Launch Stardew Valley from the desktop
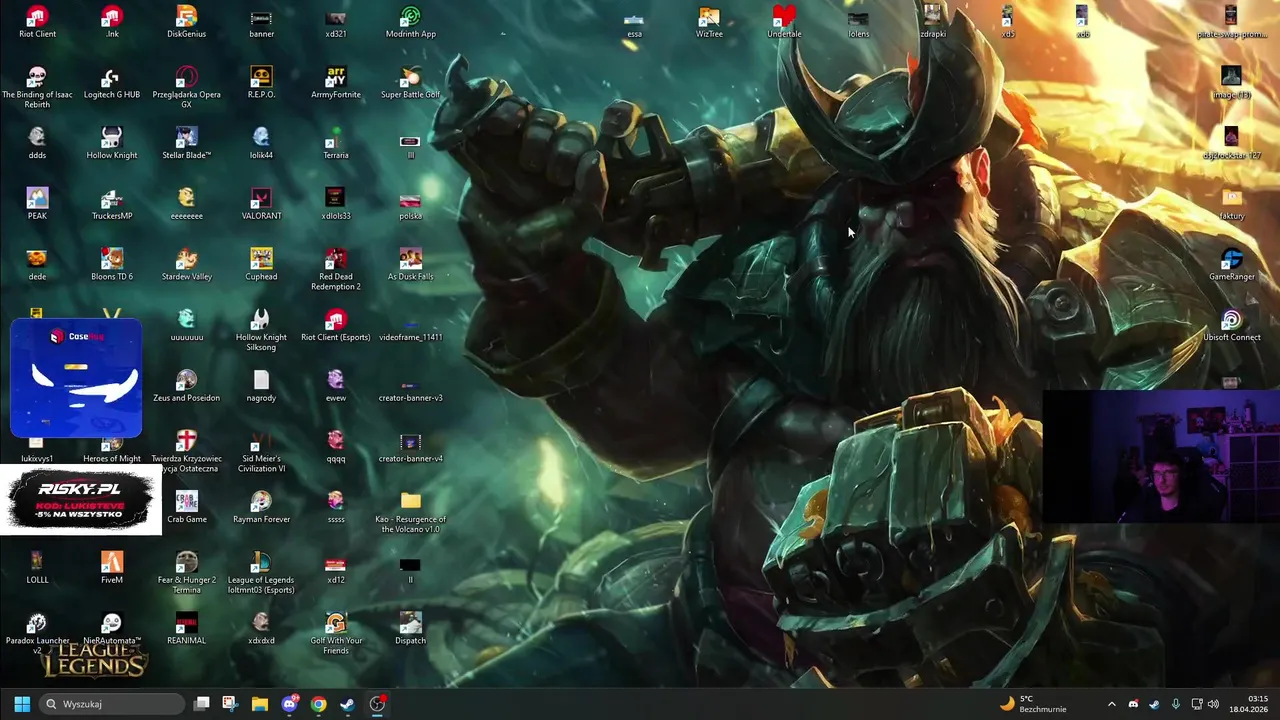 [186, 265]
